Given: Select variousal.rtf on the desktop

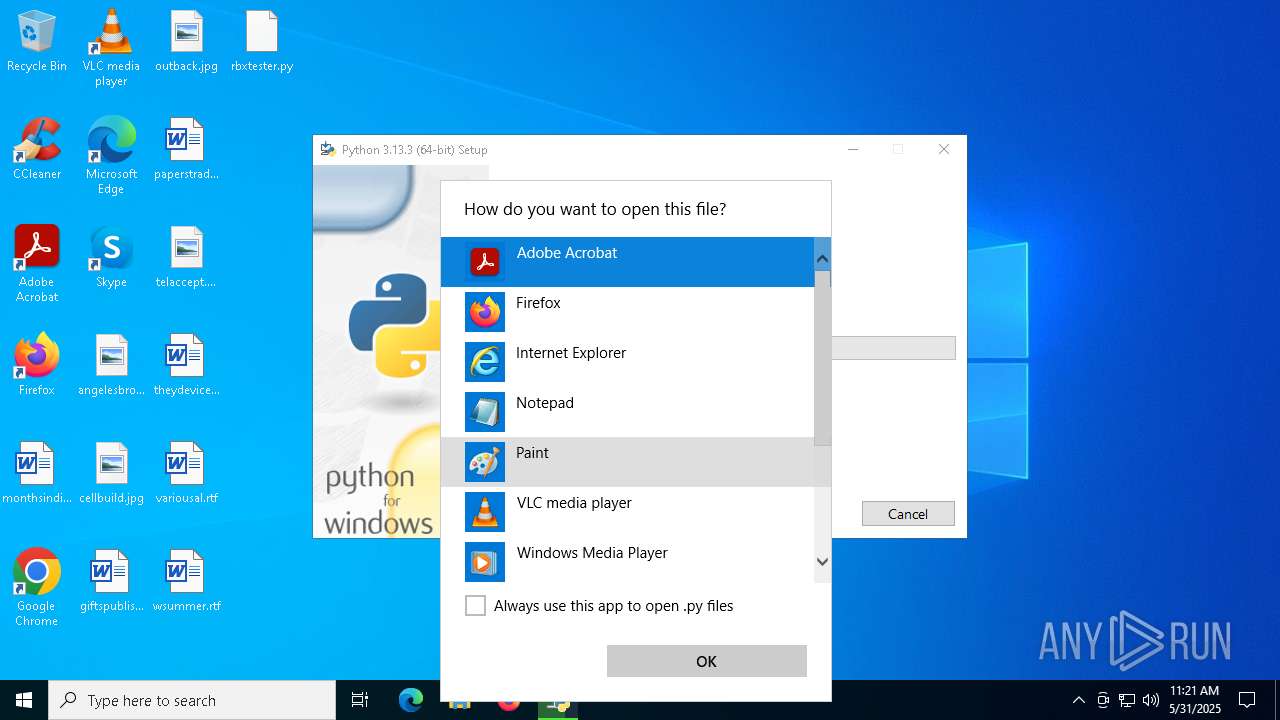Looking at the screenshot, I should click(x=186, y=474).
